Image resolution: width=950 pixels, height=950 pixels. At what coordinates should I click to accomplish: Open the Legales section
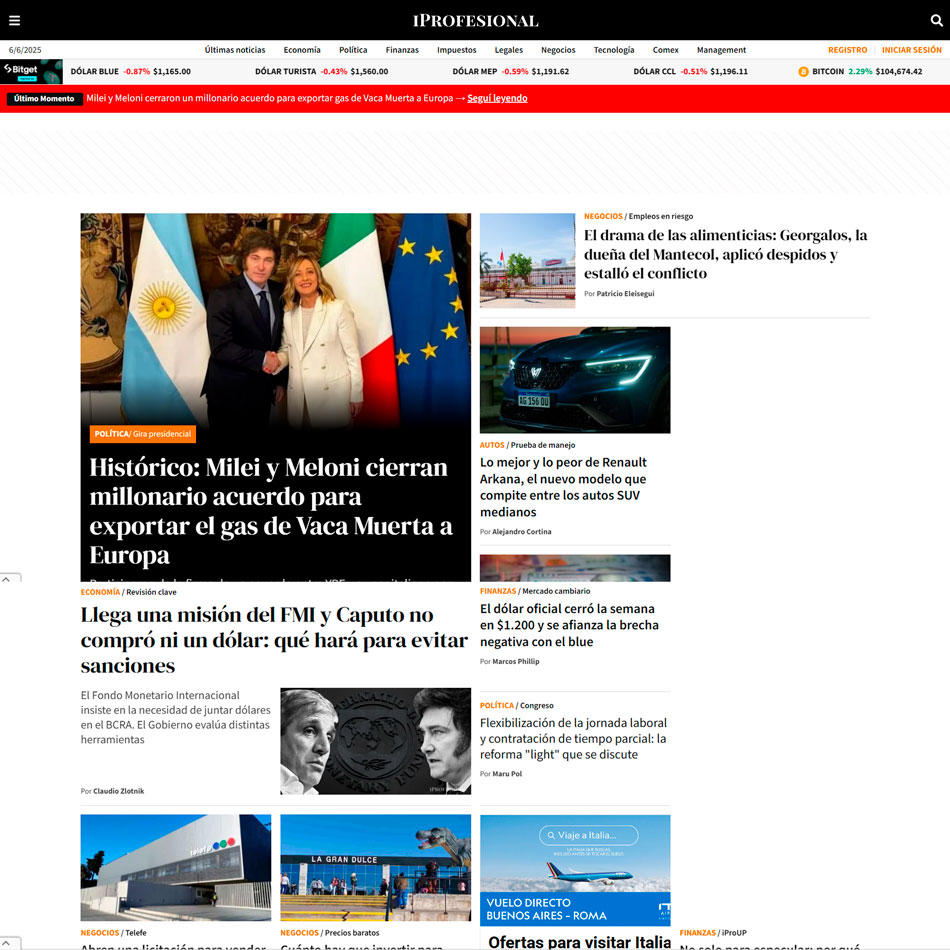tap(509, 50)
